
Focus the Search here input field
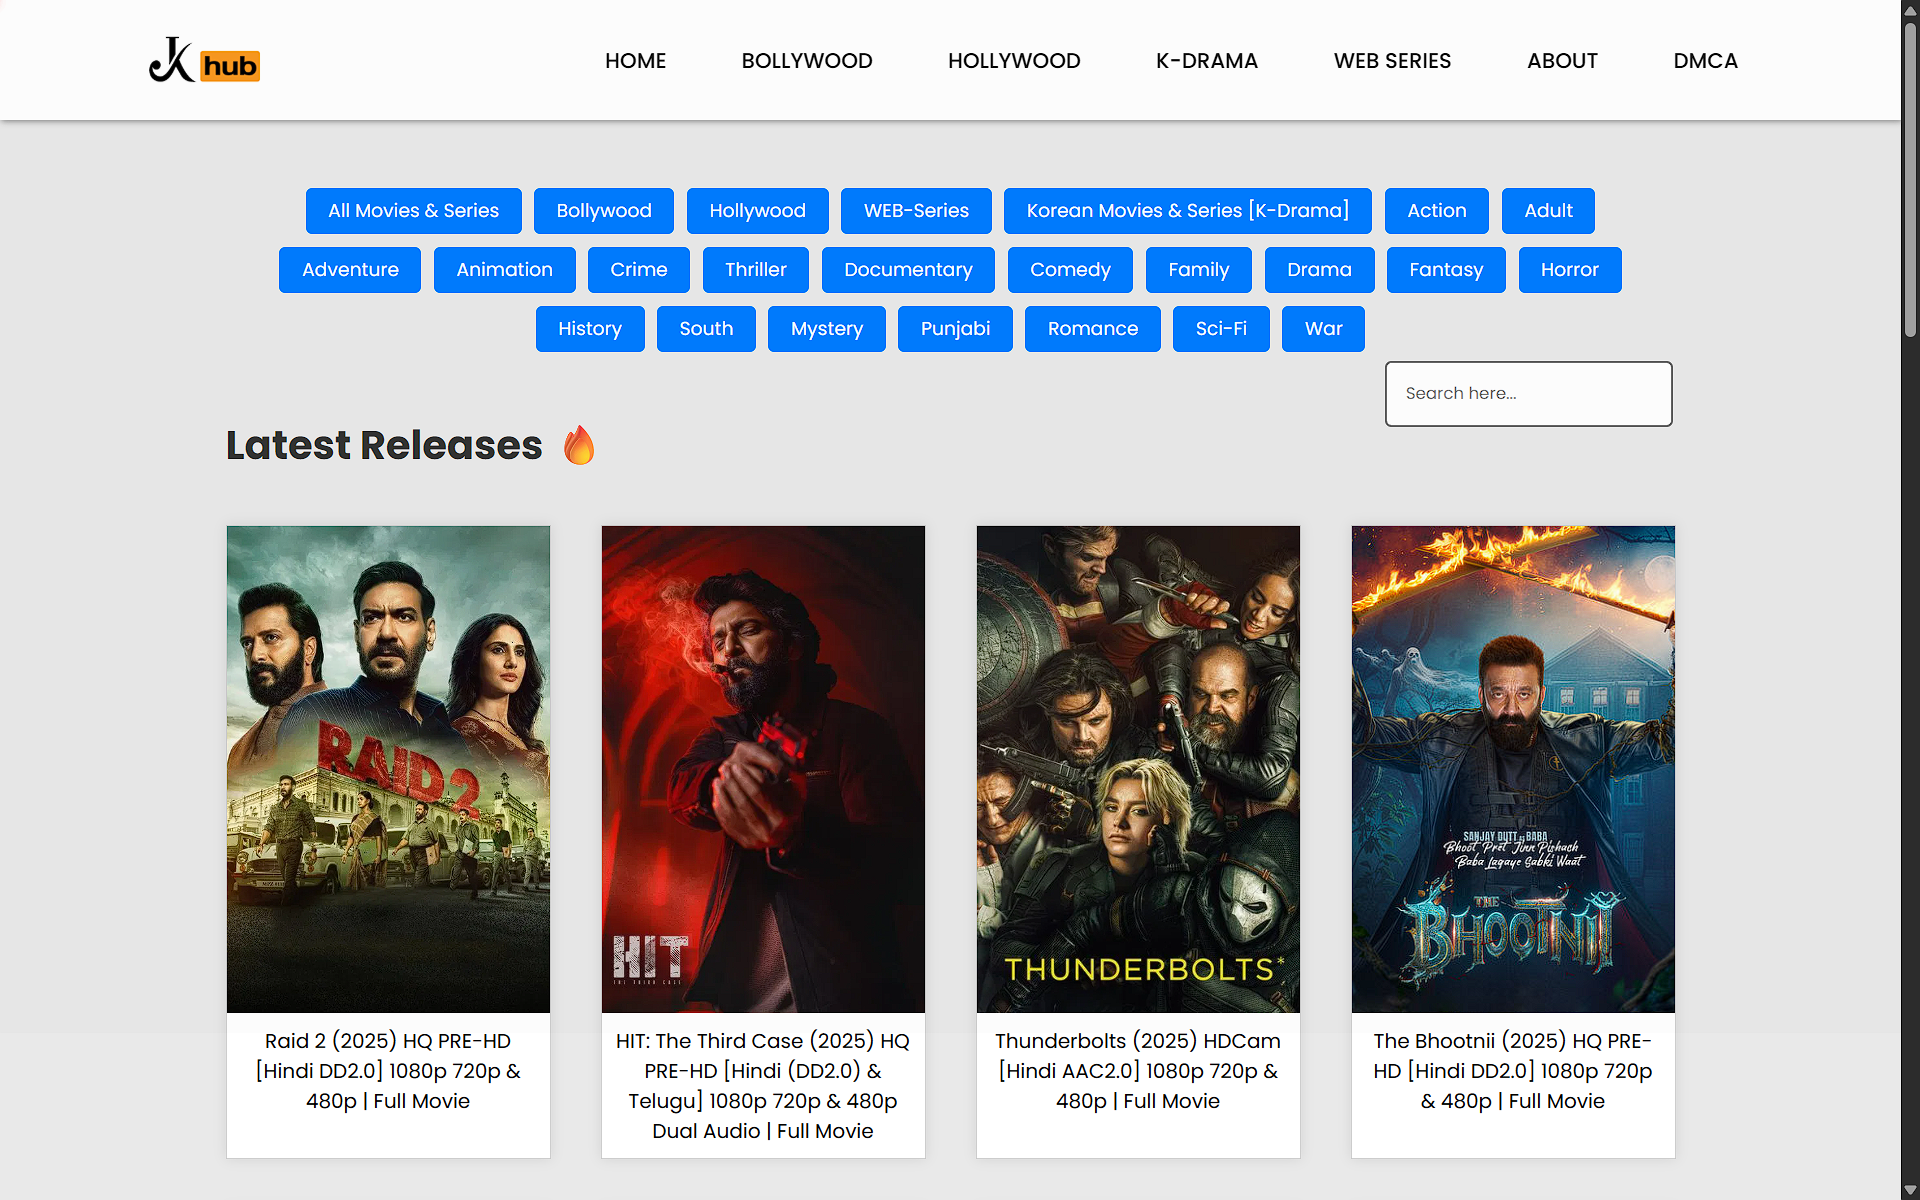pos(1528,394)
